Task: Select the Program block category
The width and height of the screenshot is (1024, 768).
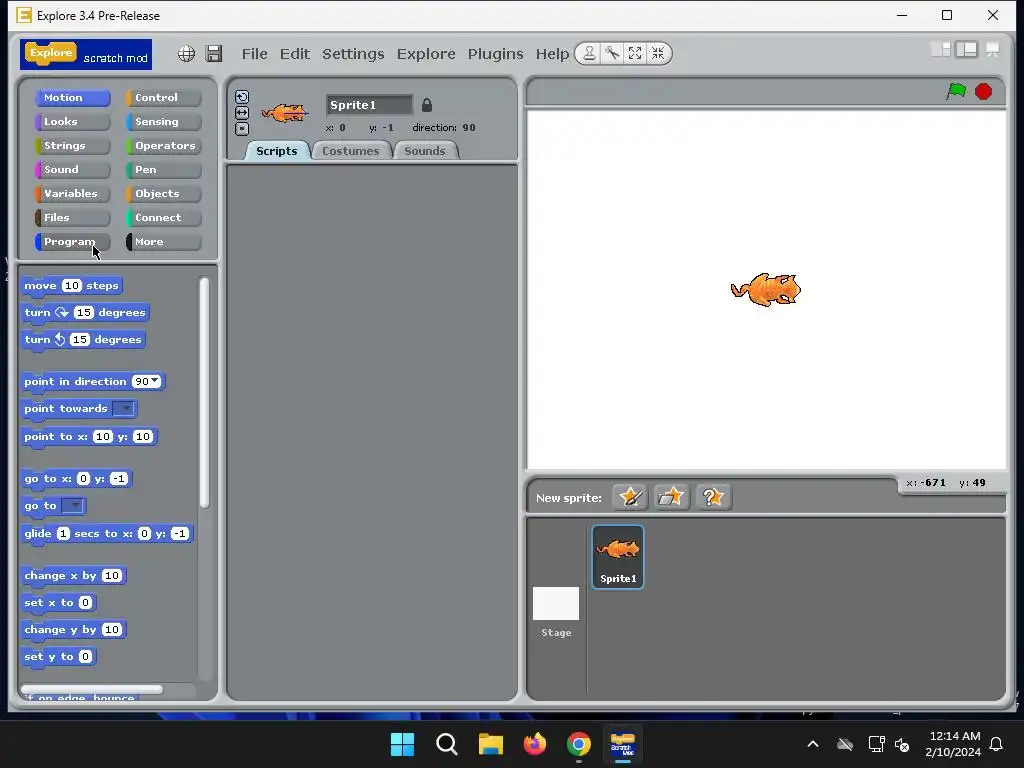Action: (72, 242)
